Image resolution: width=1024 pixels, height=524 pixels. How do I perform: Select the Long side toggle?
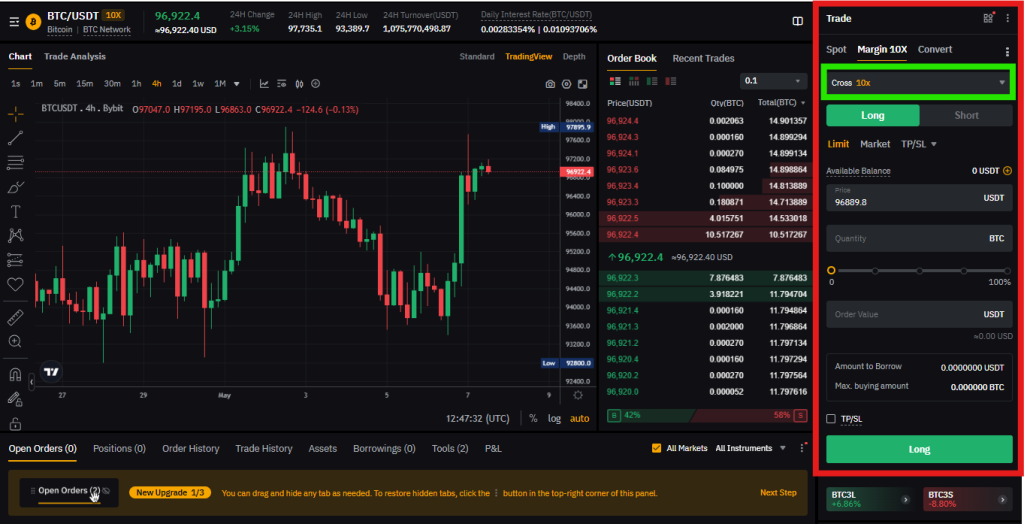click(872, 116)
